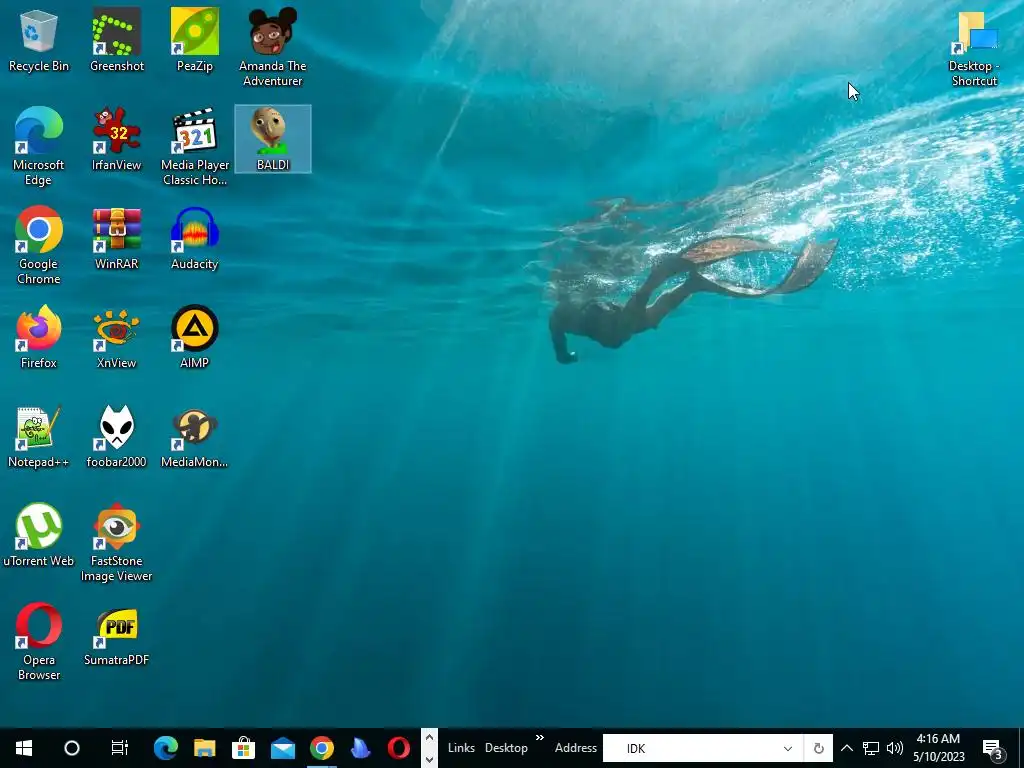Open the Recycle Bin desktop icon
The width and height of the screenshot is (1024, 768).
[x=39, y=40]
